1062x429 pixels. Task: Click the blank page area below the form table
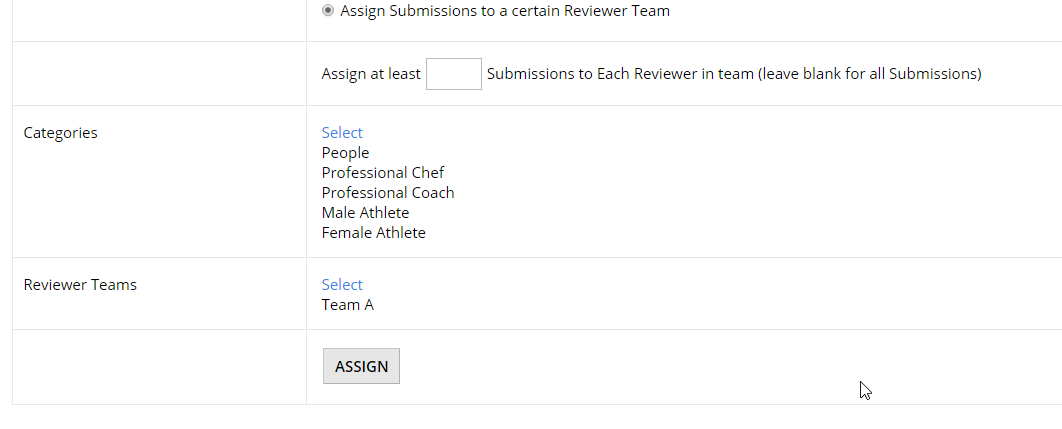(531, 417)
